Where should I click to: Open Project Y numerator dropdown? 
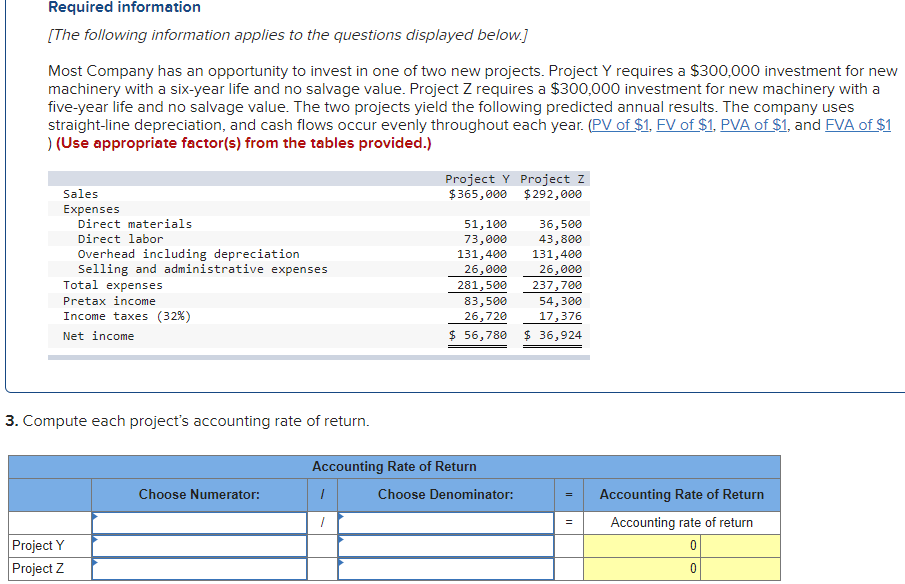pyautogui.click(x=199, y=546)
